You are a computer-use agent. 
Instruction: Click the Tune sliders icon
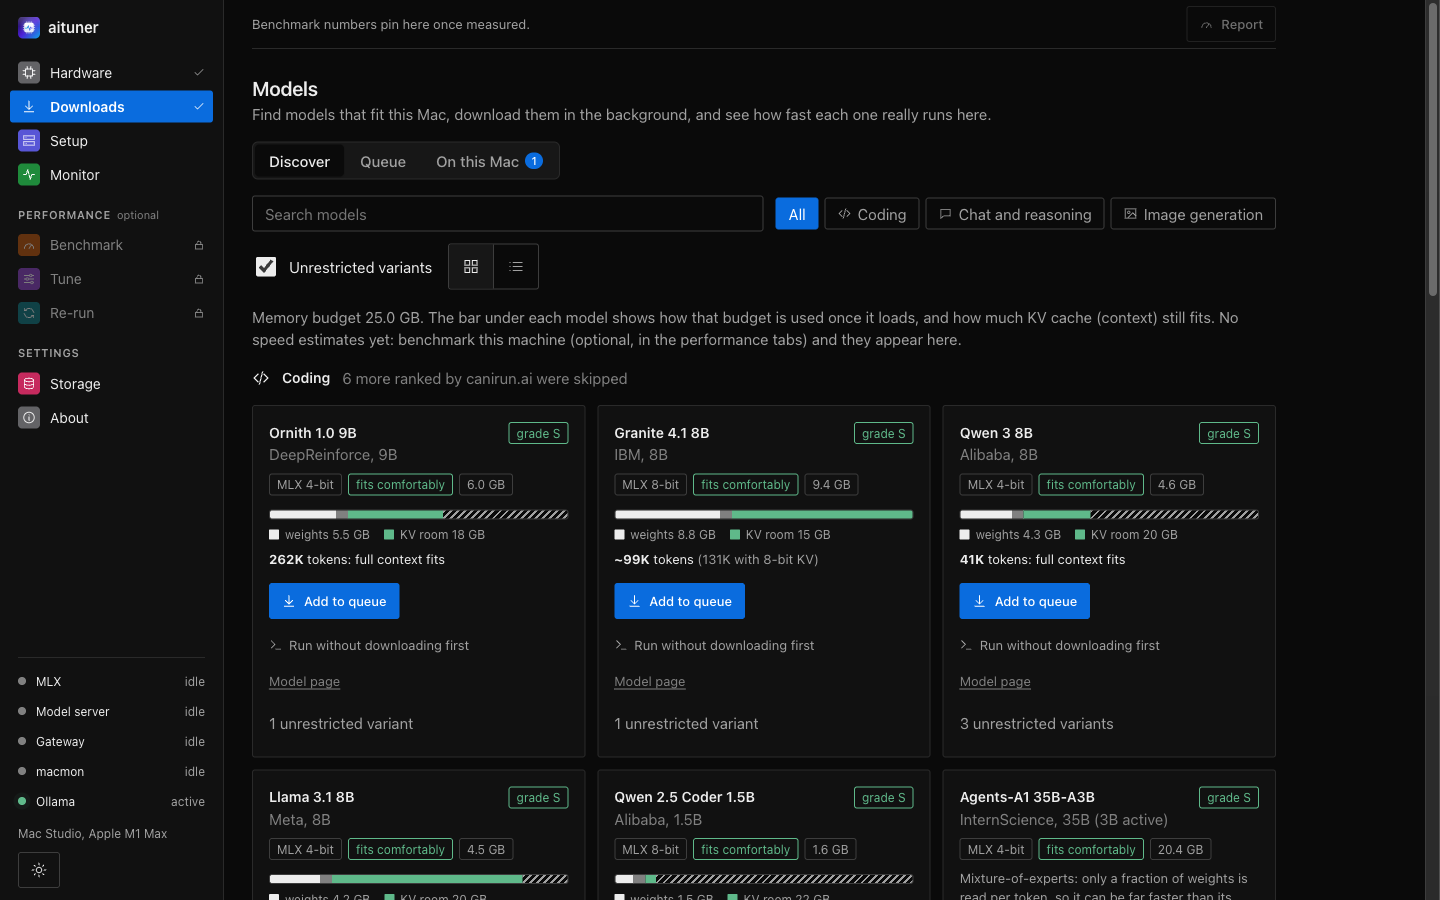coord(29,279)
